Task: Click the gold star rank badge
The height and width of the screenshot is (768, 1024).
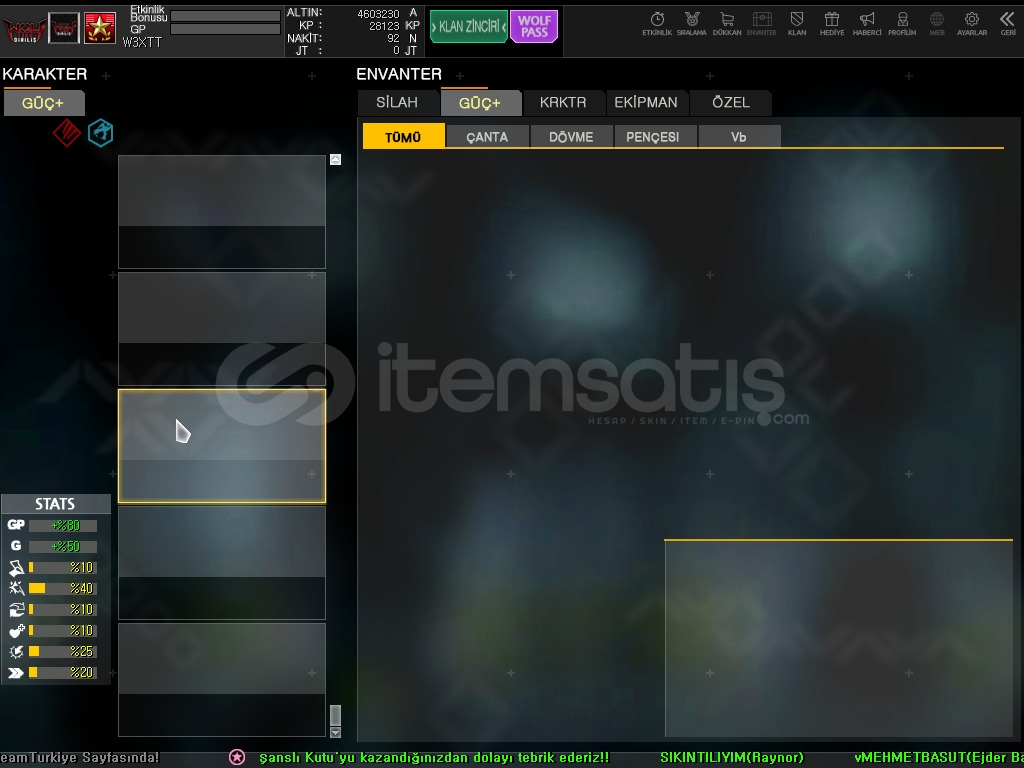Action: tap(100, 28)
